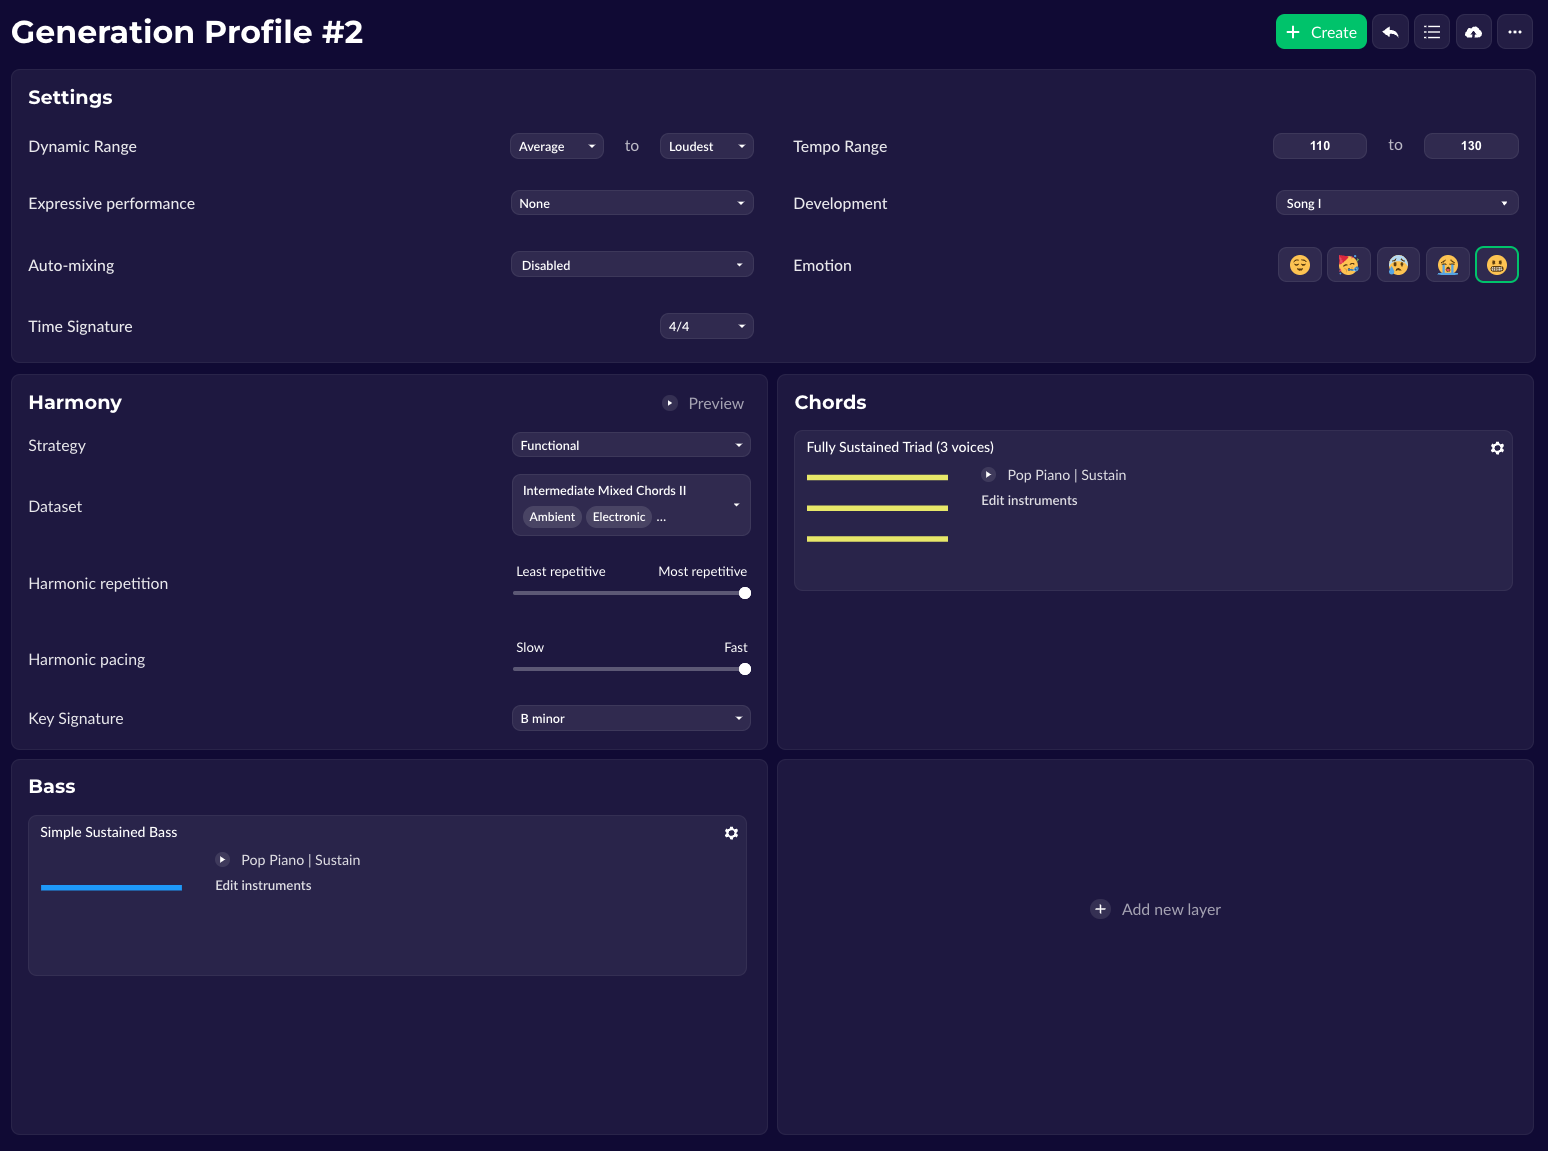Open the Dataset Intermediate Mixed Chords II selector
1548x1151 pixels.
point(631,504)
